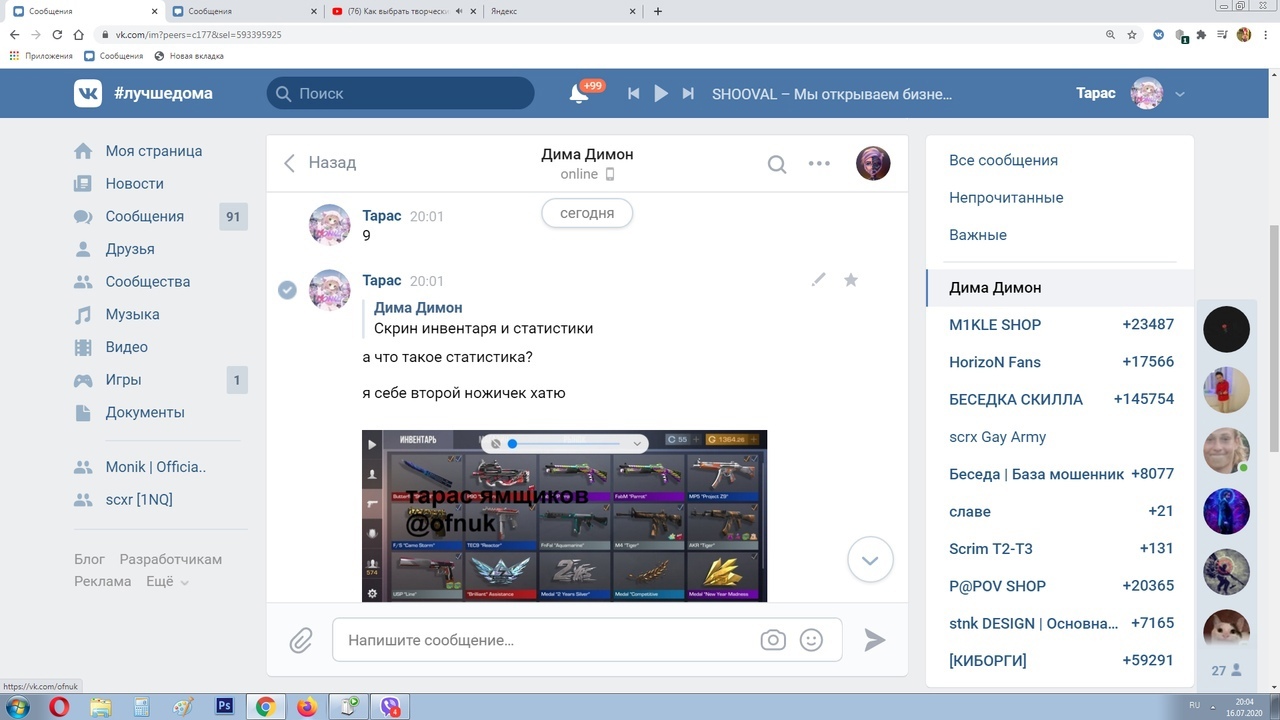Mark message as important with star
1280x720 pixels.
click(x=851, y=280)
